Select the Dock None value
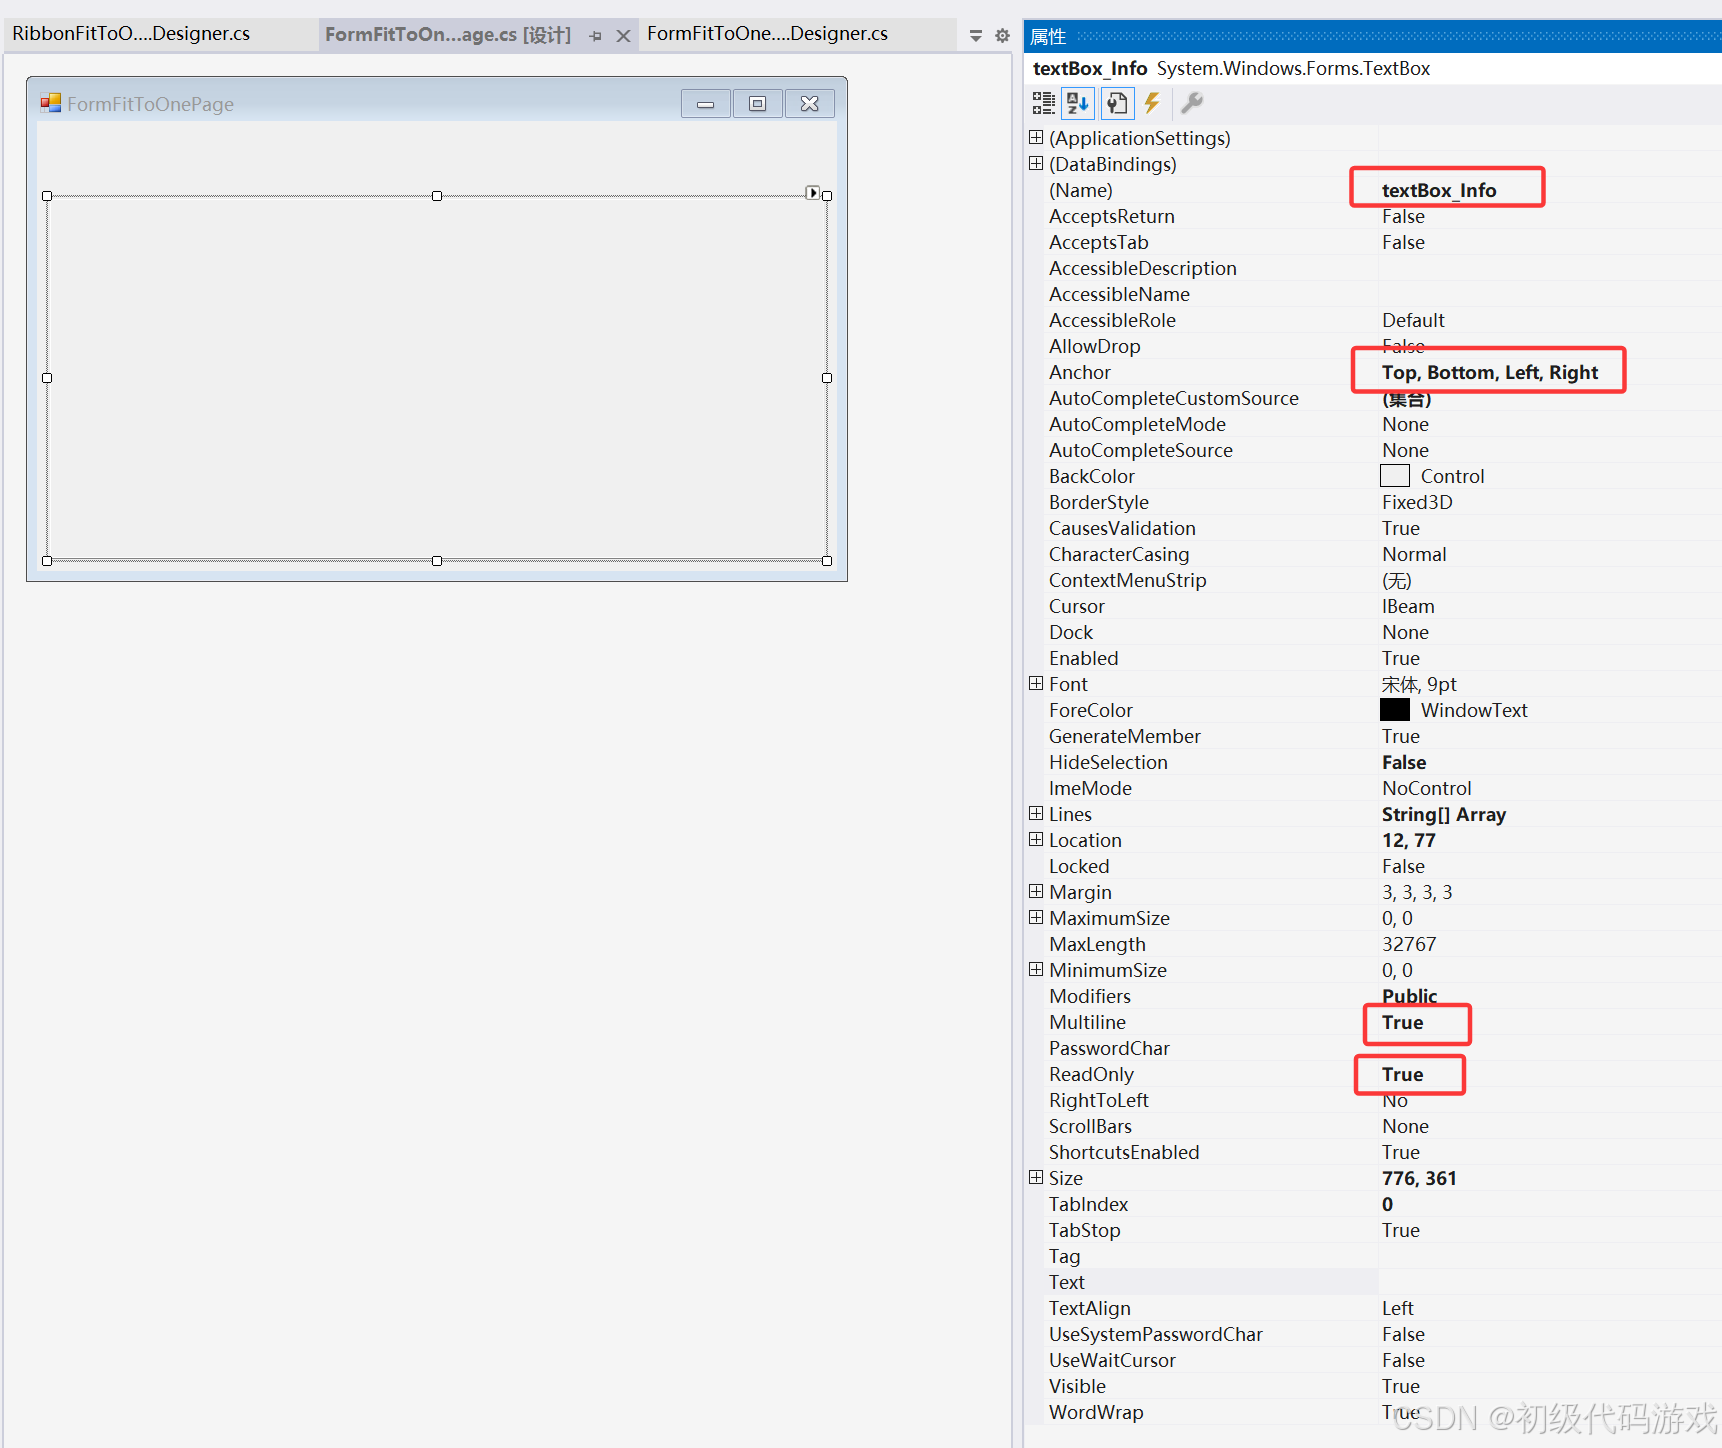The width and height of the screenshot is (1722, 1448). click(1405, 632)
